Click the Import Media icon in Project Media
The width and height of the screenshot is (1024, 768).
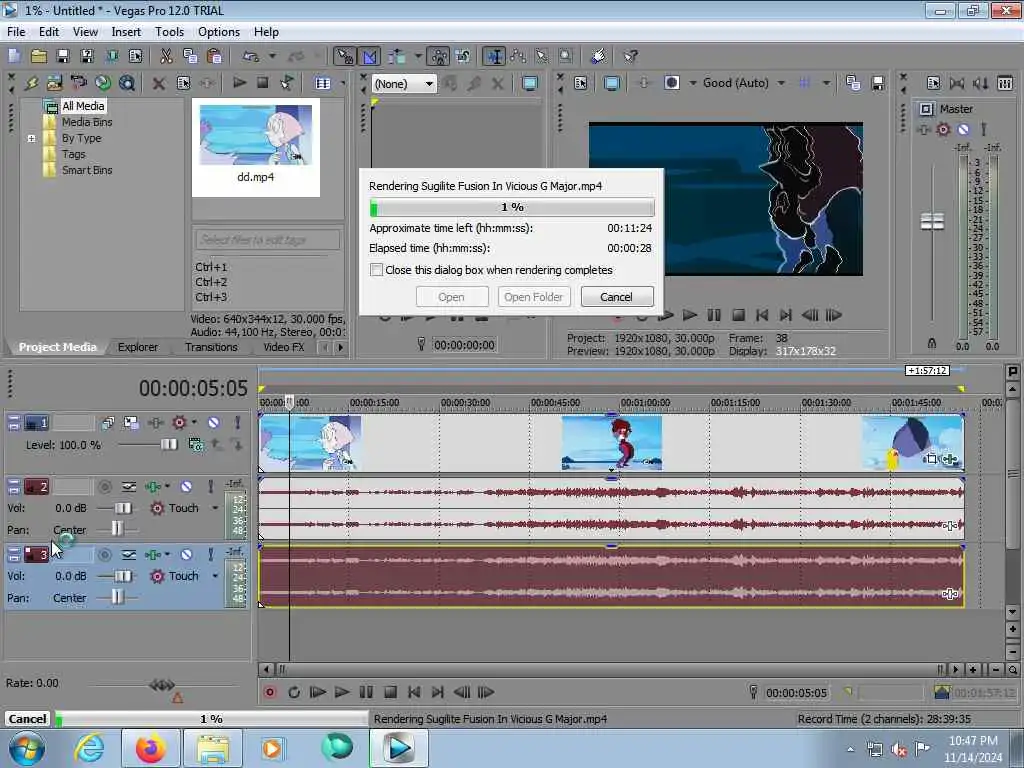tap(55, 83)
